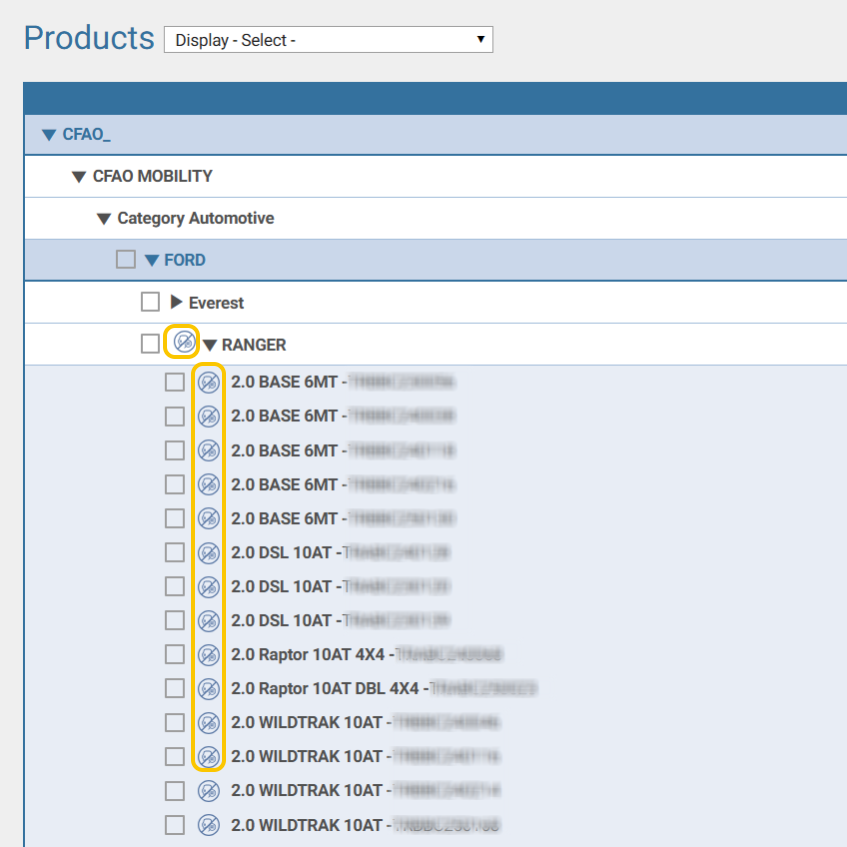Check the first 2.0 BASE 6MT checkbox
Viewport: 847px width, 847px height.
pos(174,382)
